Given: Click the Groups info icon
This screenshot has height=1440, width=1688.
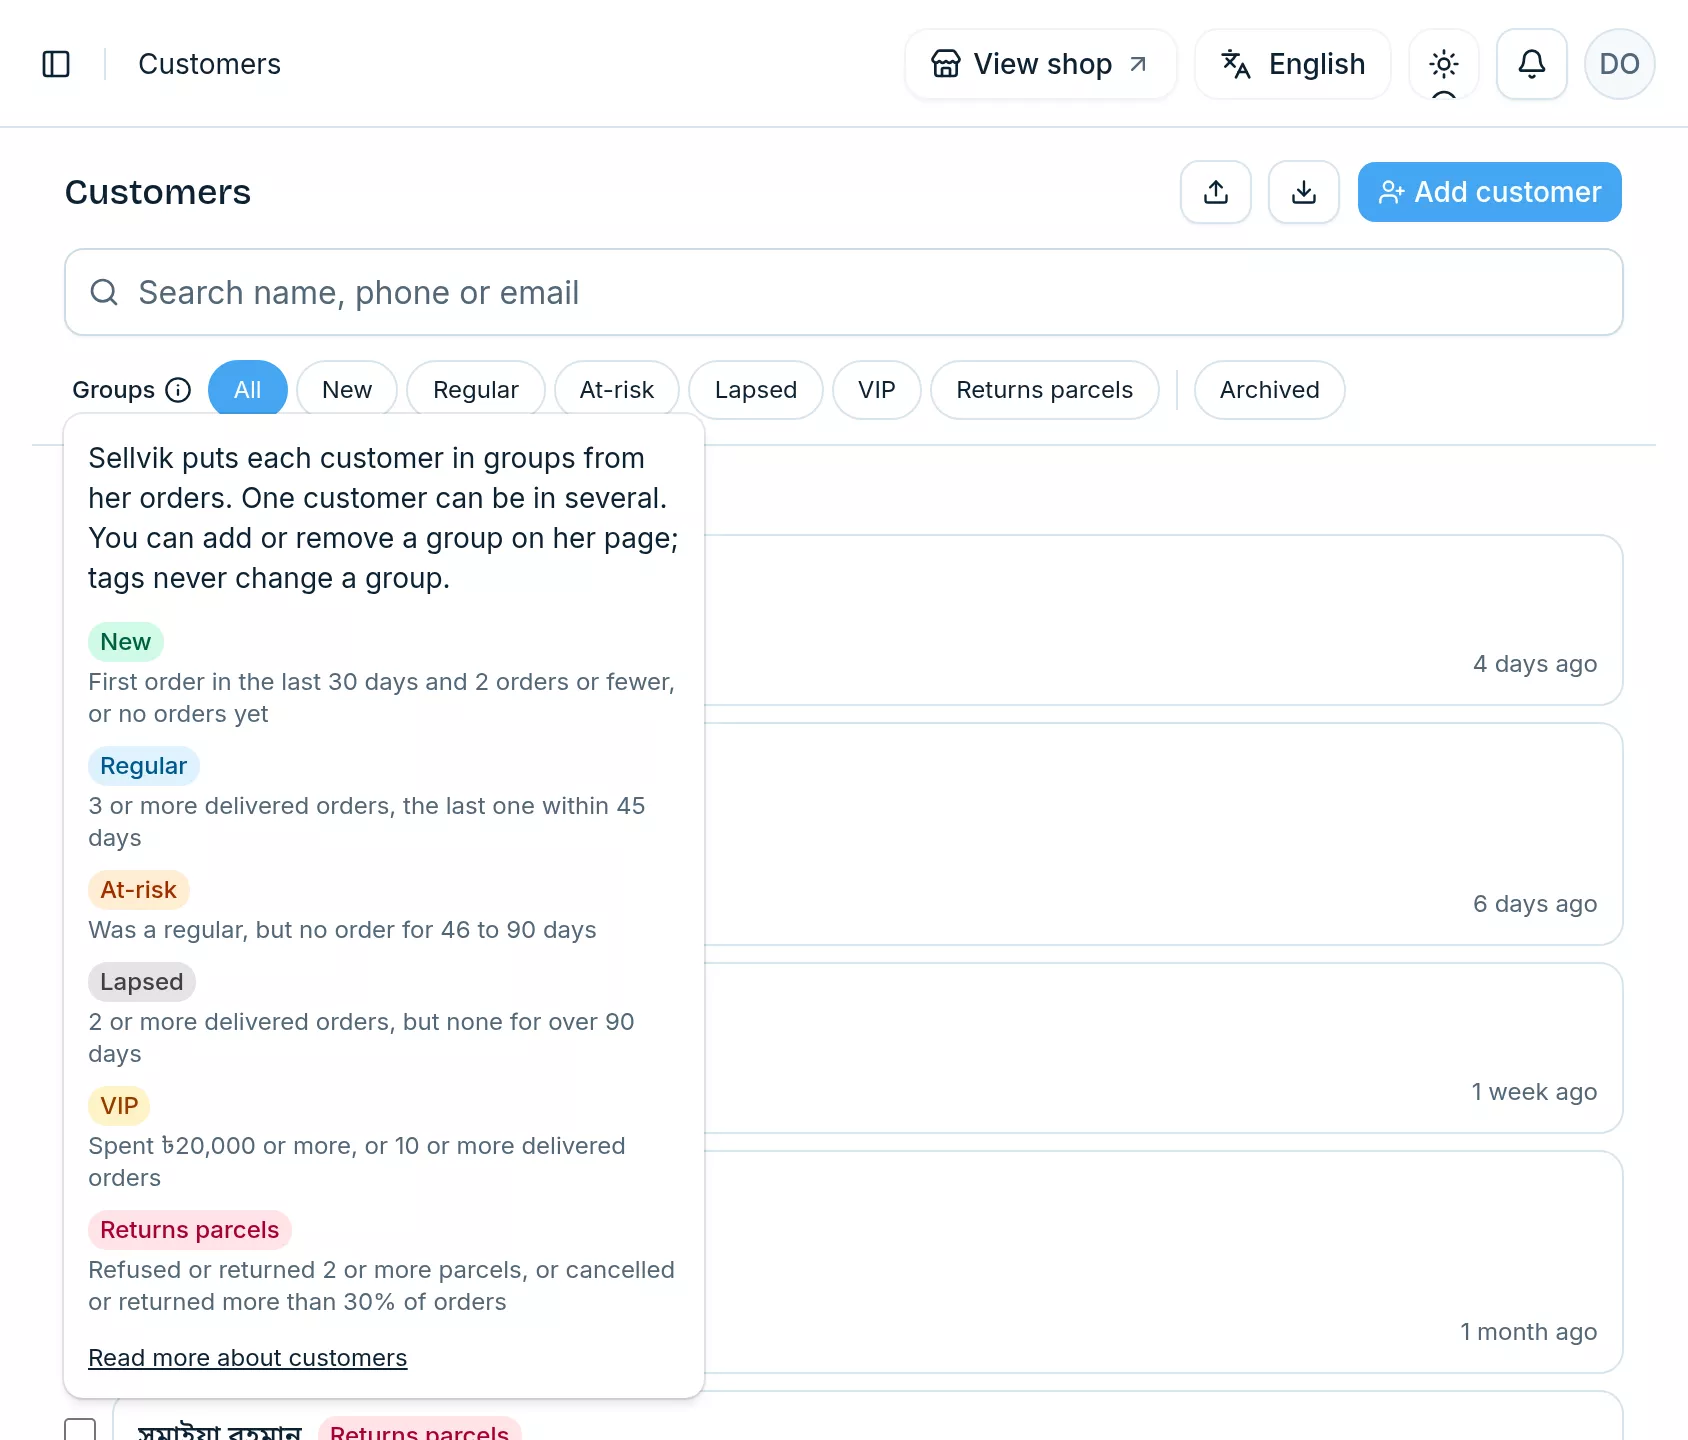Looking at the screenshot, I should [x=178, y=390].
